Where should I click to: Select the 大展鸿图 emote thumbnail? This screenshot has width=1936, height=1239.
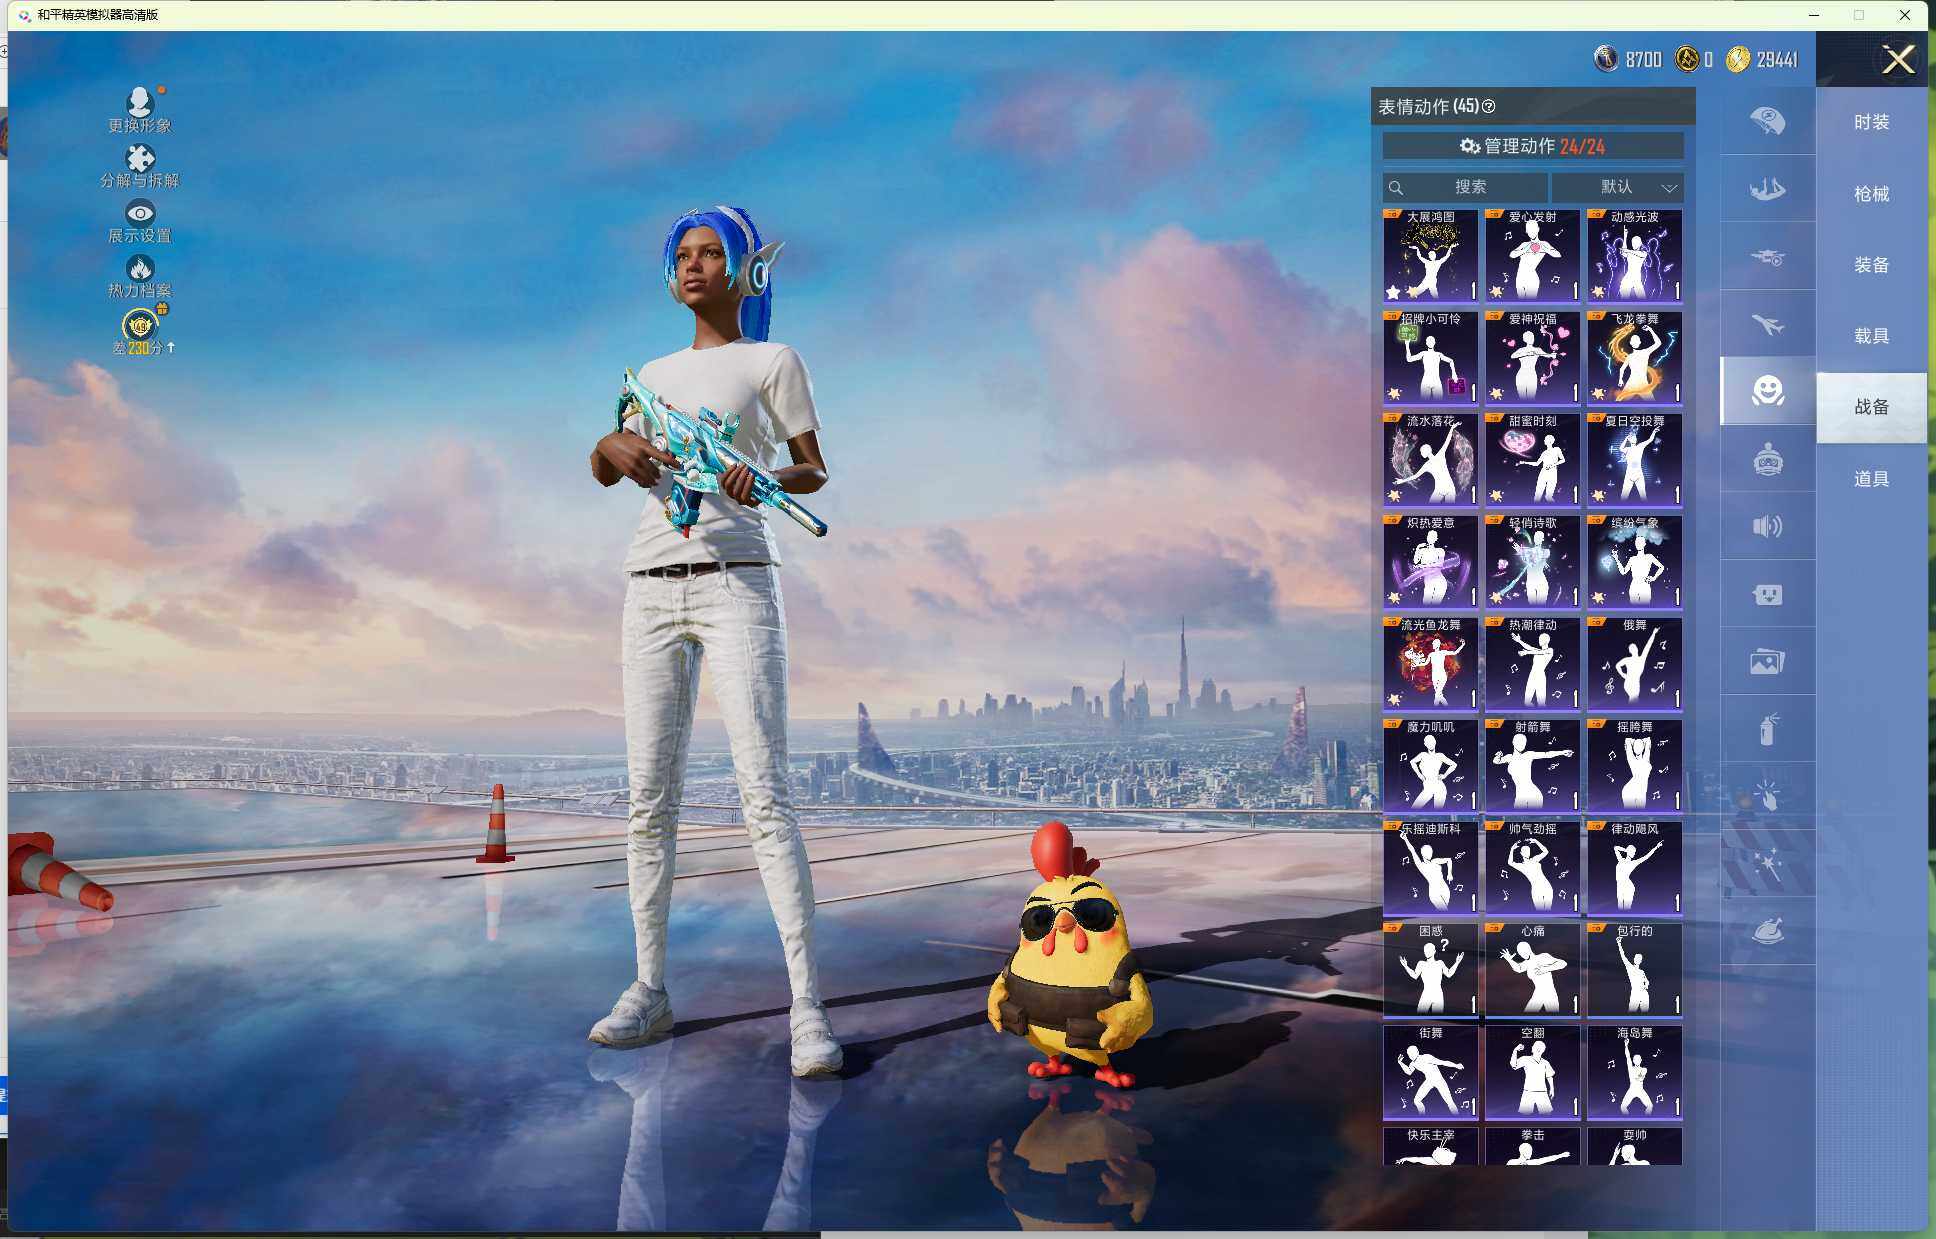pyautogui.click(x=1430, y=256)
